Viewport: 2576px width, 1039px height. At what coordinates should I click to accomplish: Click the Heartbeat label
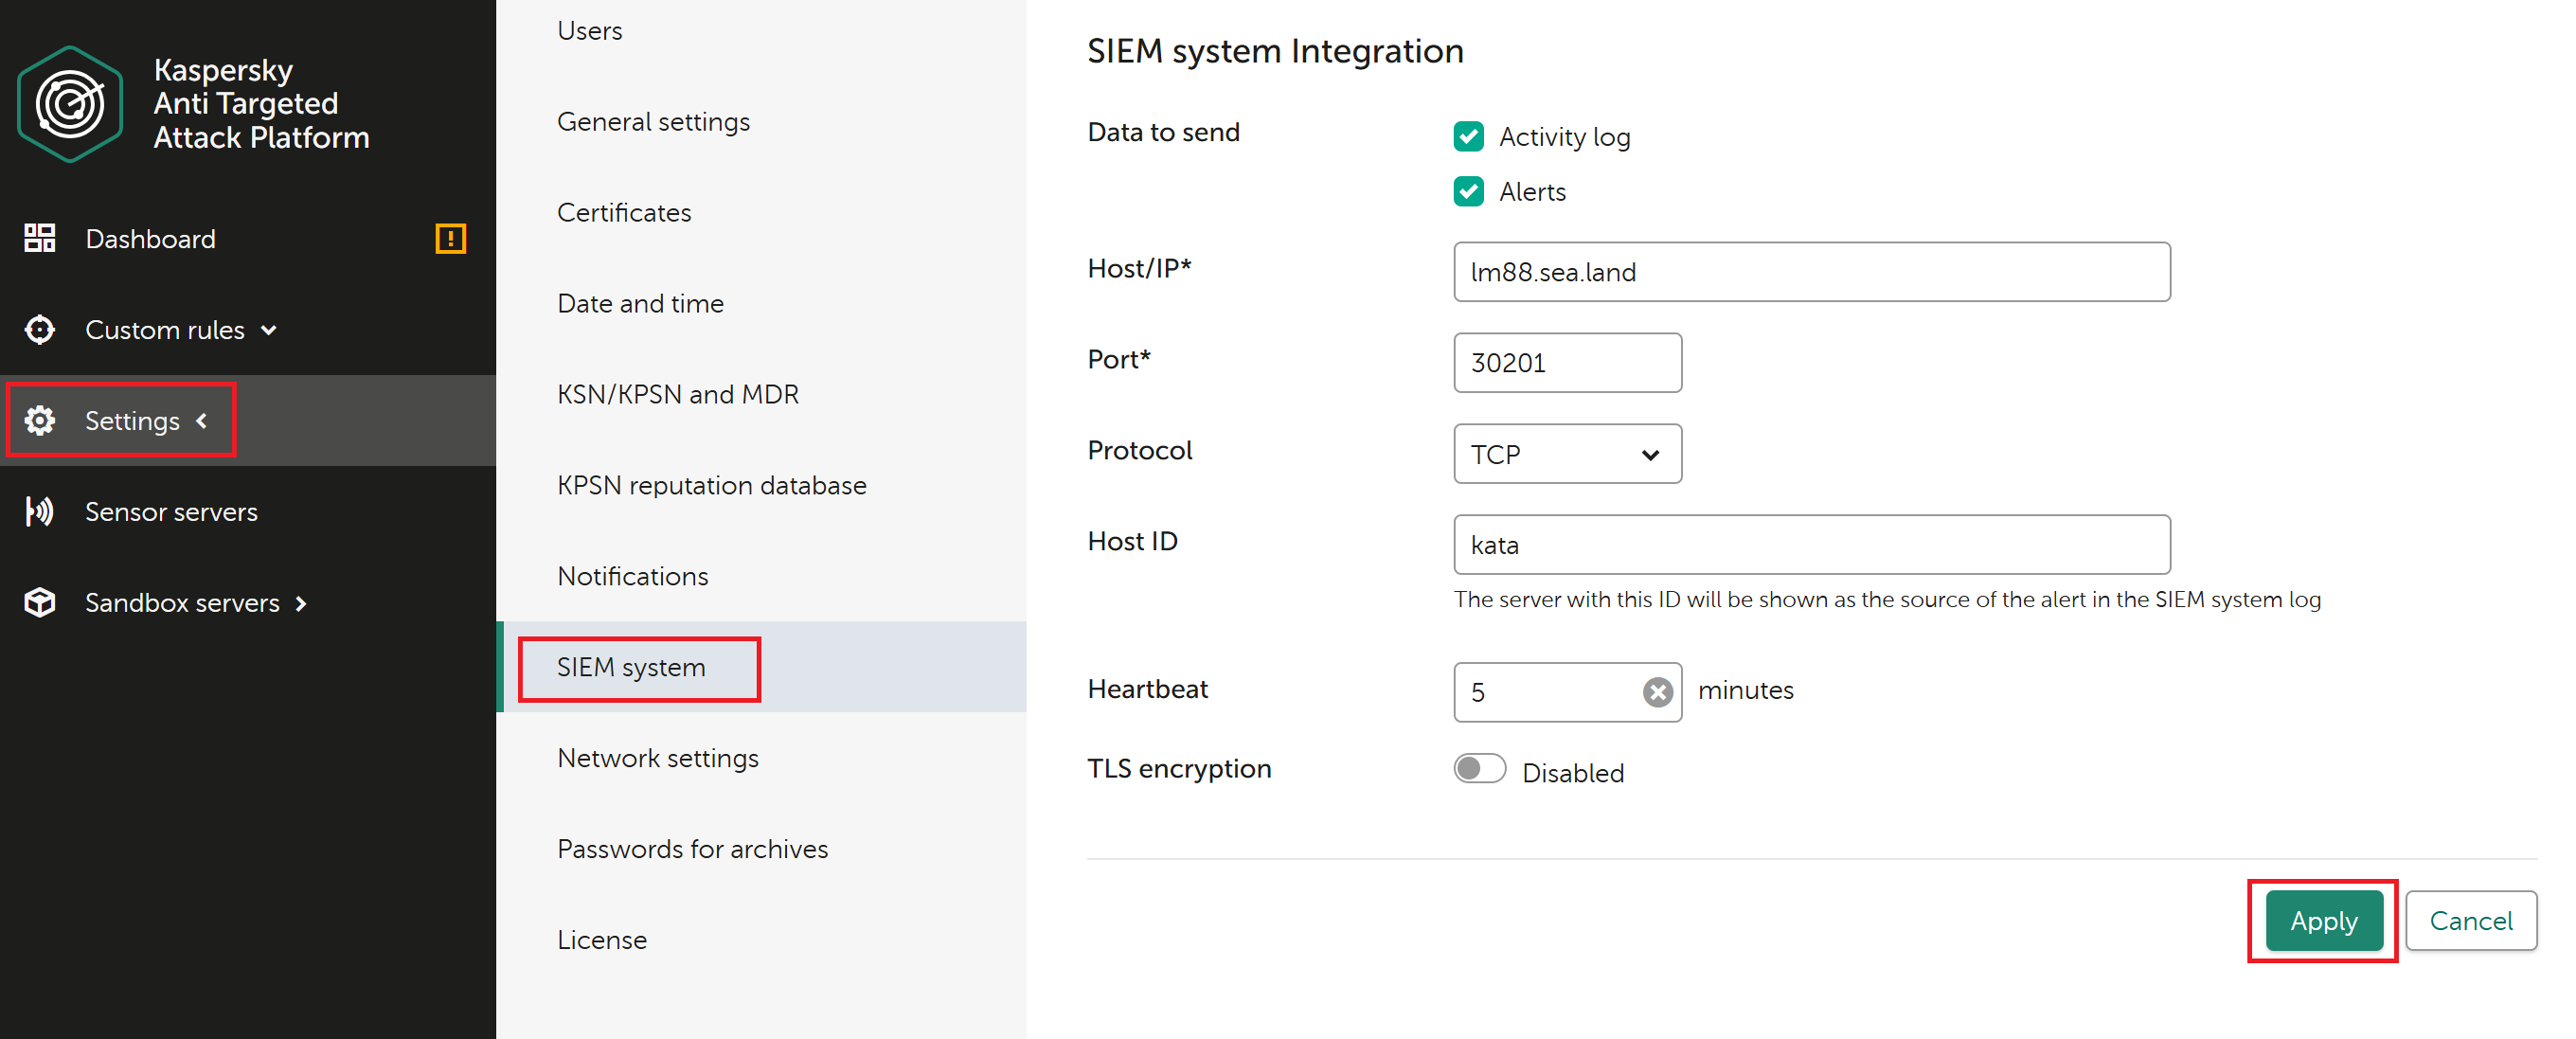pos(1148,689)
